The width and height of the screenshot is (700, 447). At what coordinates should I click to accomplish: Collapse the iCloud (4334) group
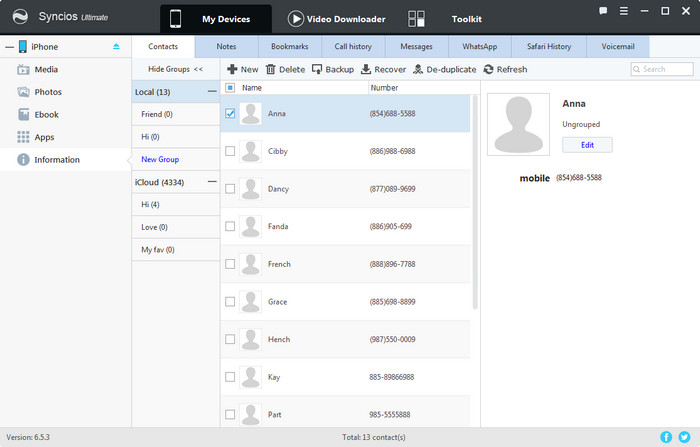click(212, 182)
